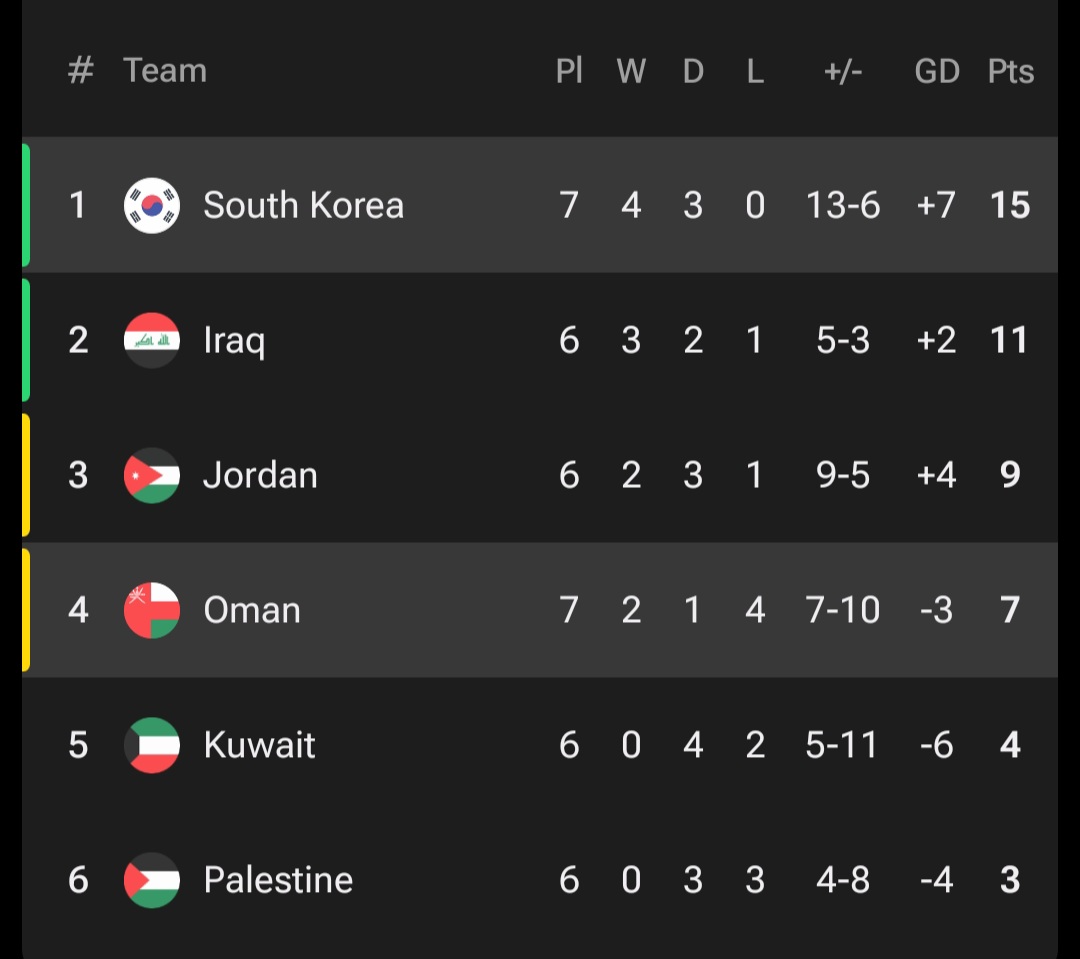The width and height of the screenshot is (1080, 959).
Task: Click the W wins column header
Action: (x=631, y=71)
